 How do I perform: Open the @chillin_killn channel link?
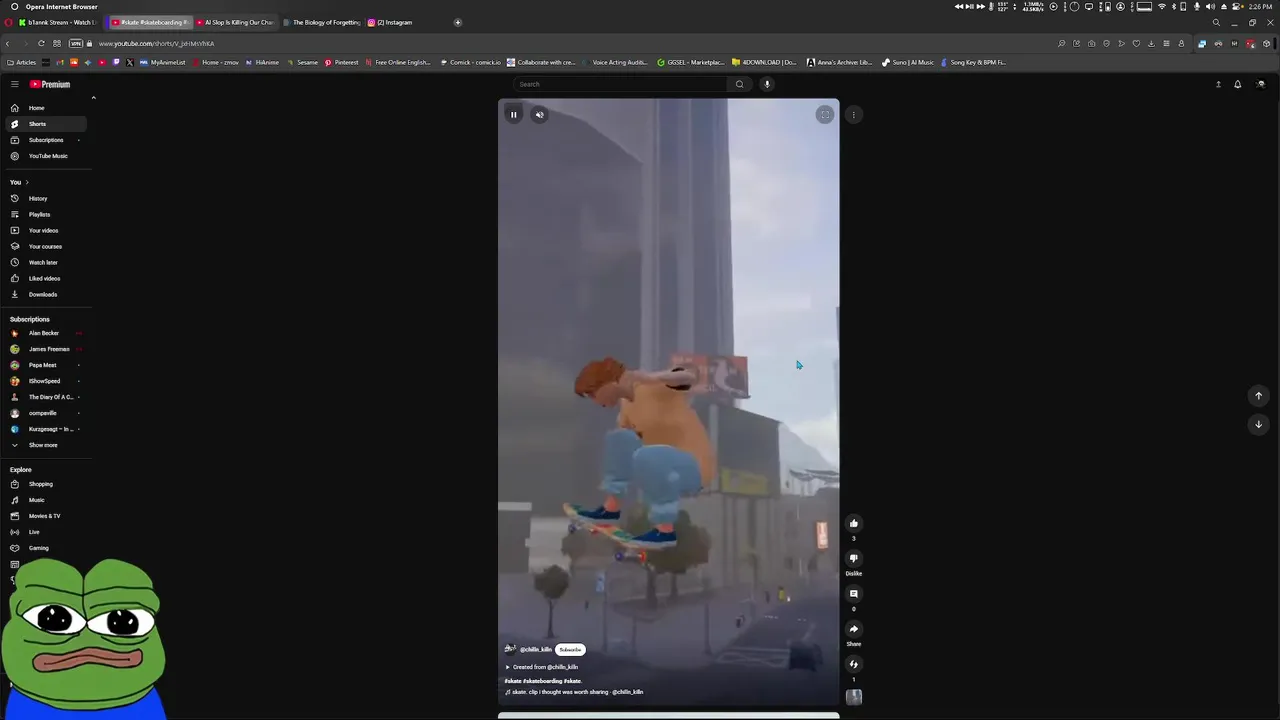point(536,649)
